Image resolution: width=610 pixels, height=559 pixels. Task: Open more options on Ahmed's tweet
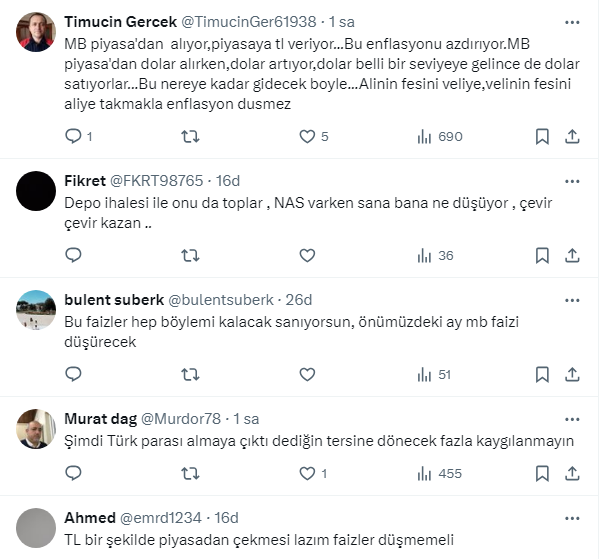tap(572, 518)
